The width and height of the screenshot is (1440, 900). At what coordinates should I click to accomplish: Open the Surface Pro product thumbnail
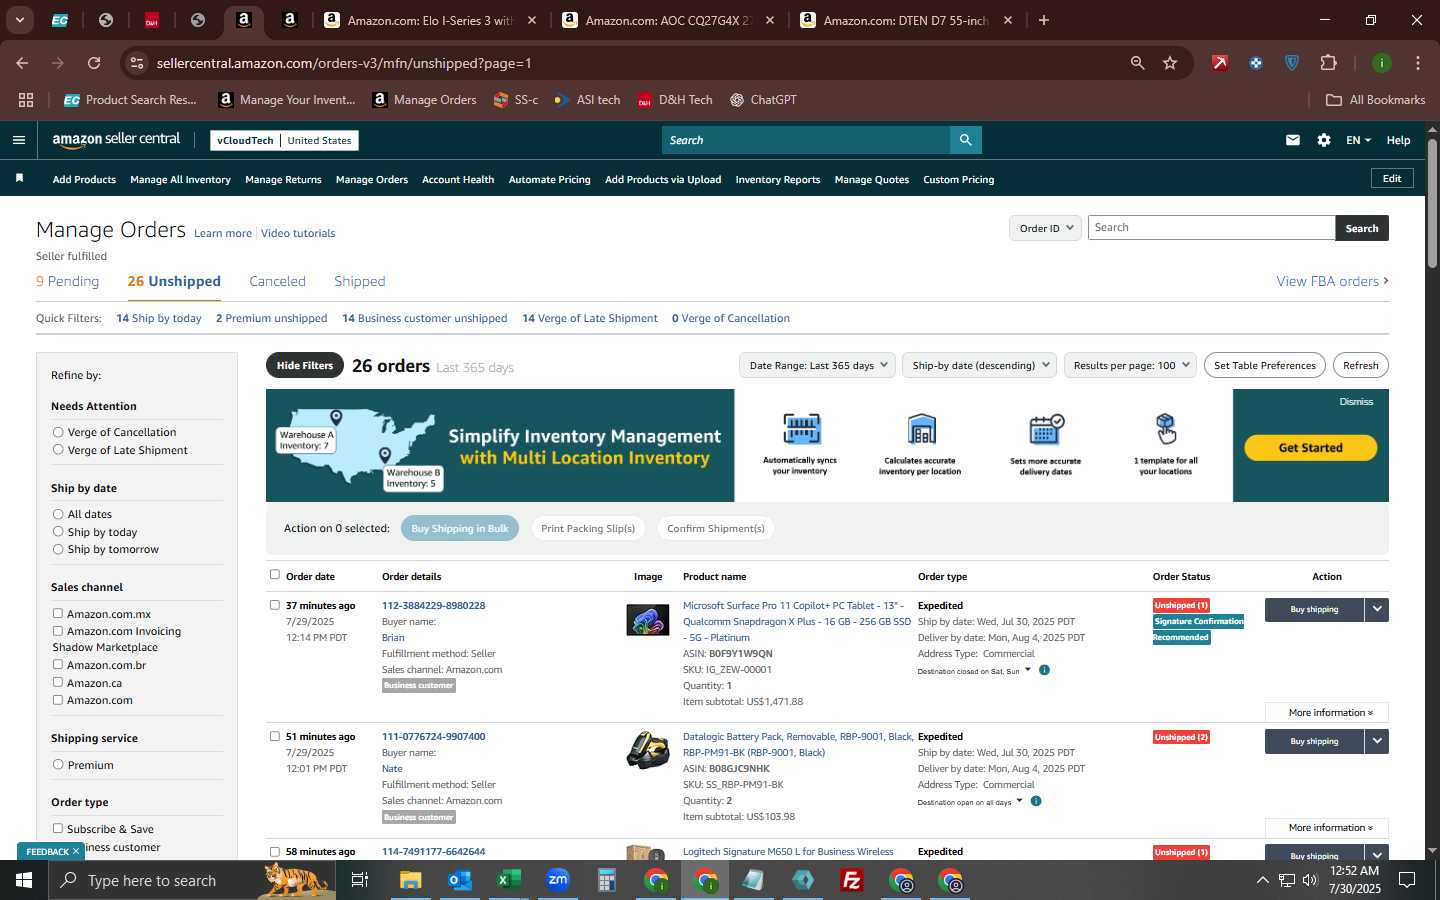pyautogui.click(x=647, y=620)
